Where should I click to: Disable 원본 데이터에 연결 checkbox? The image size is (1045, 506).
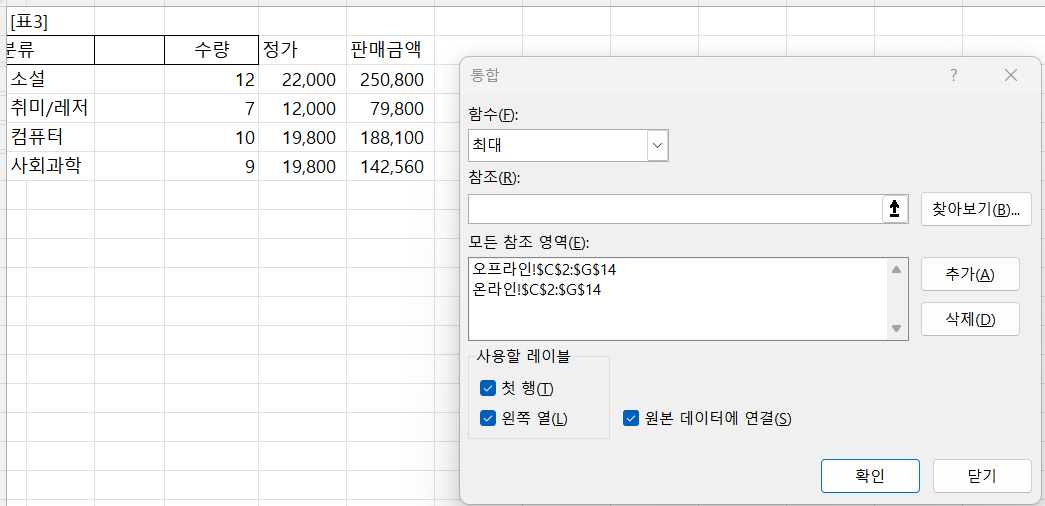pyautogui.click(x=631, y=418)
